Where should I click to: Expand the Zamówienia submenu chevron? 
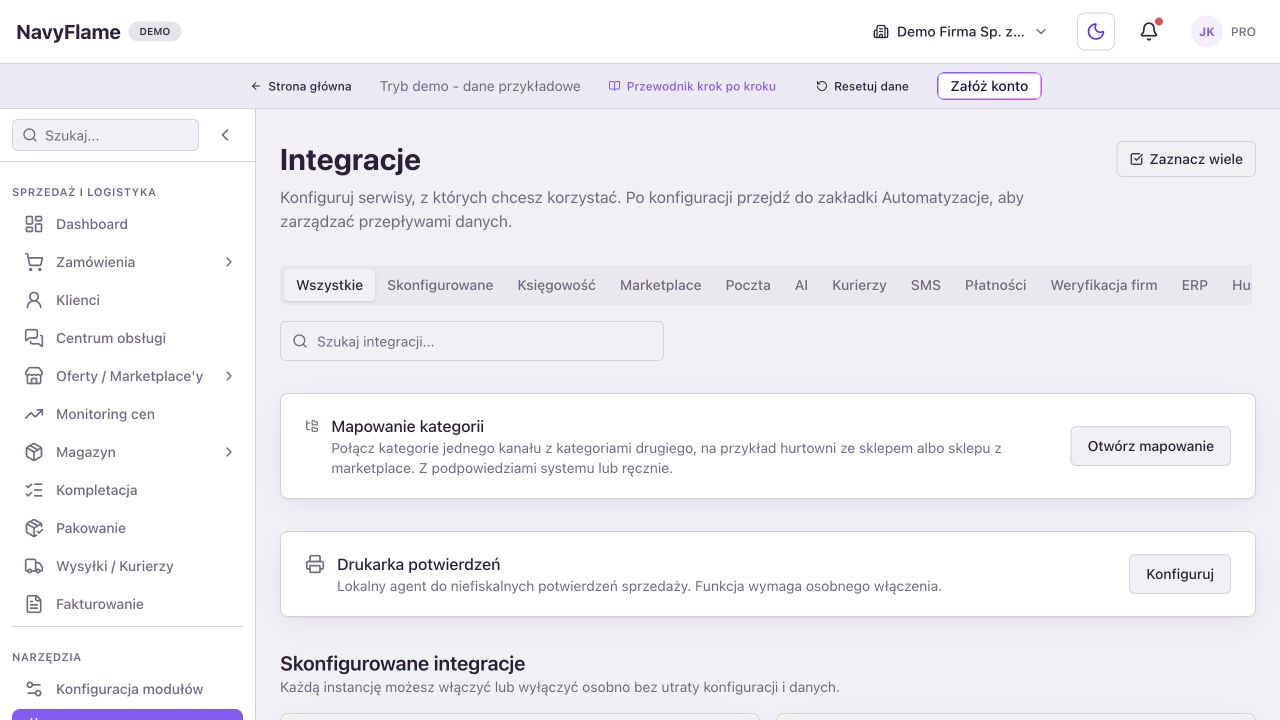pyautogui.click(x=229, y=262)
